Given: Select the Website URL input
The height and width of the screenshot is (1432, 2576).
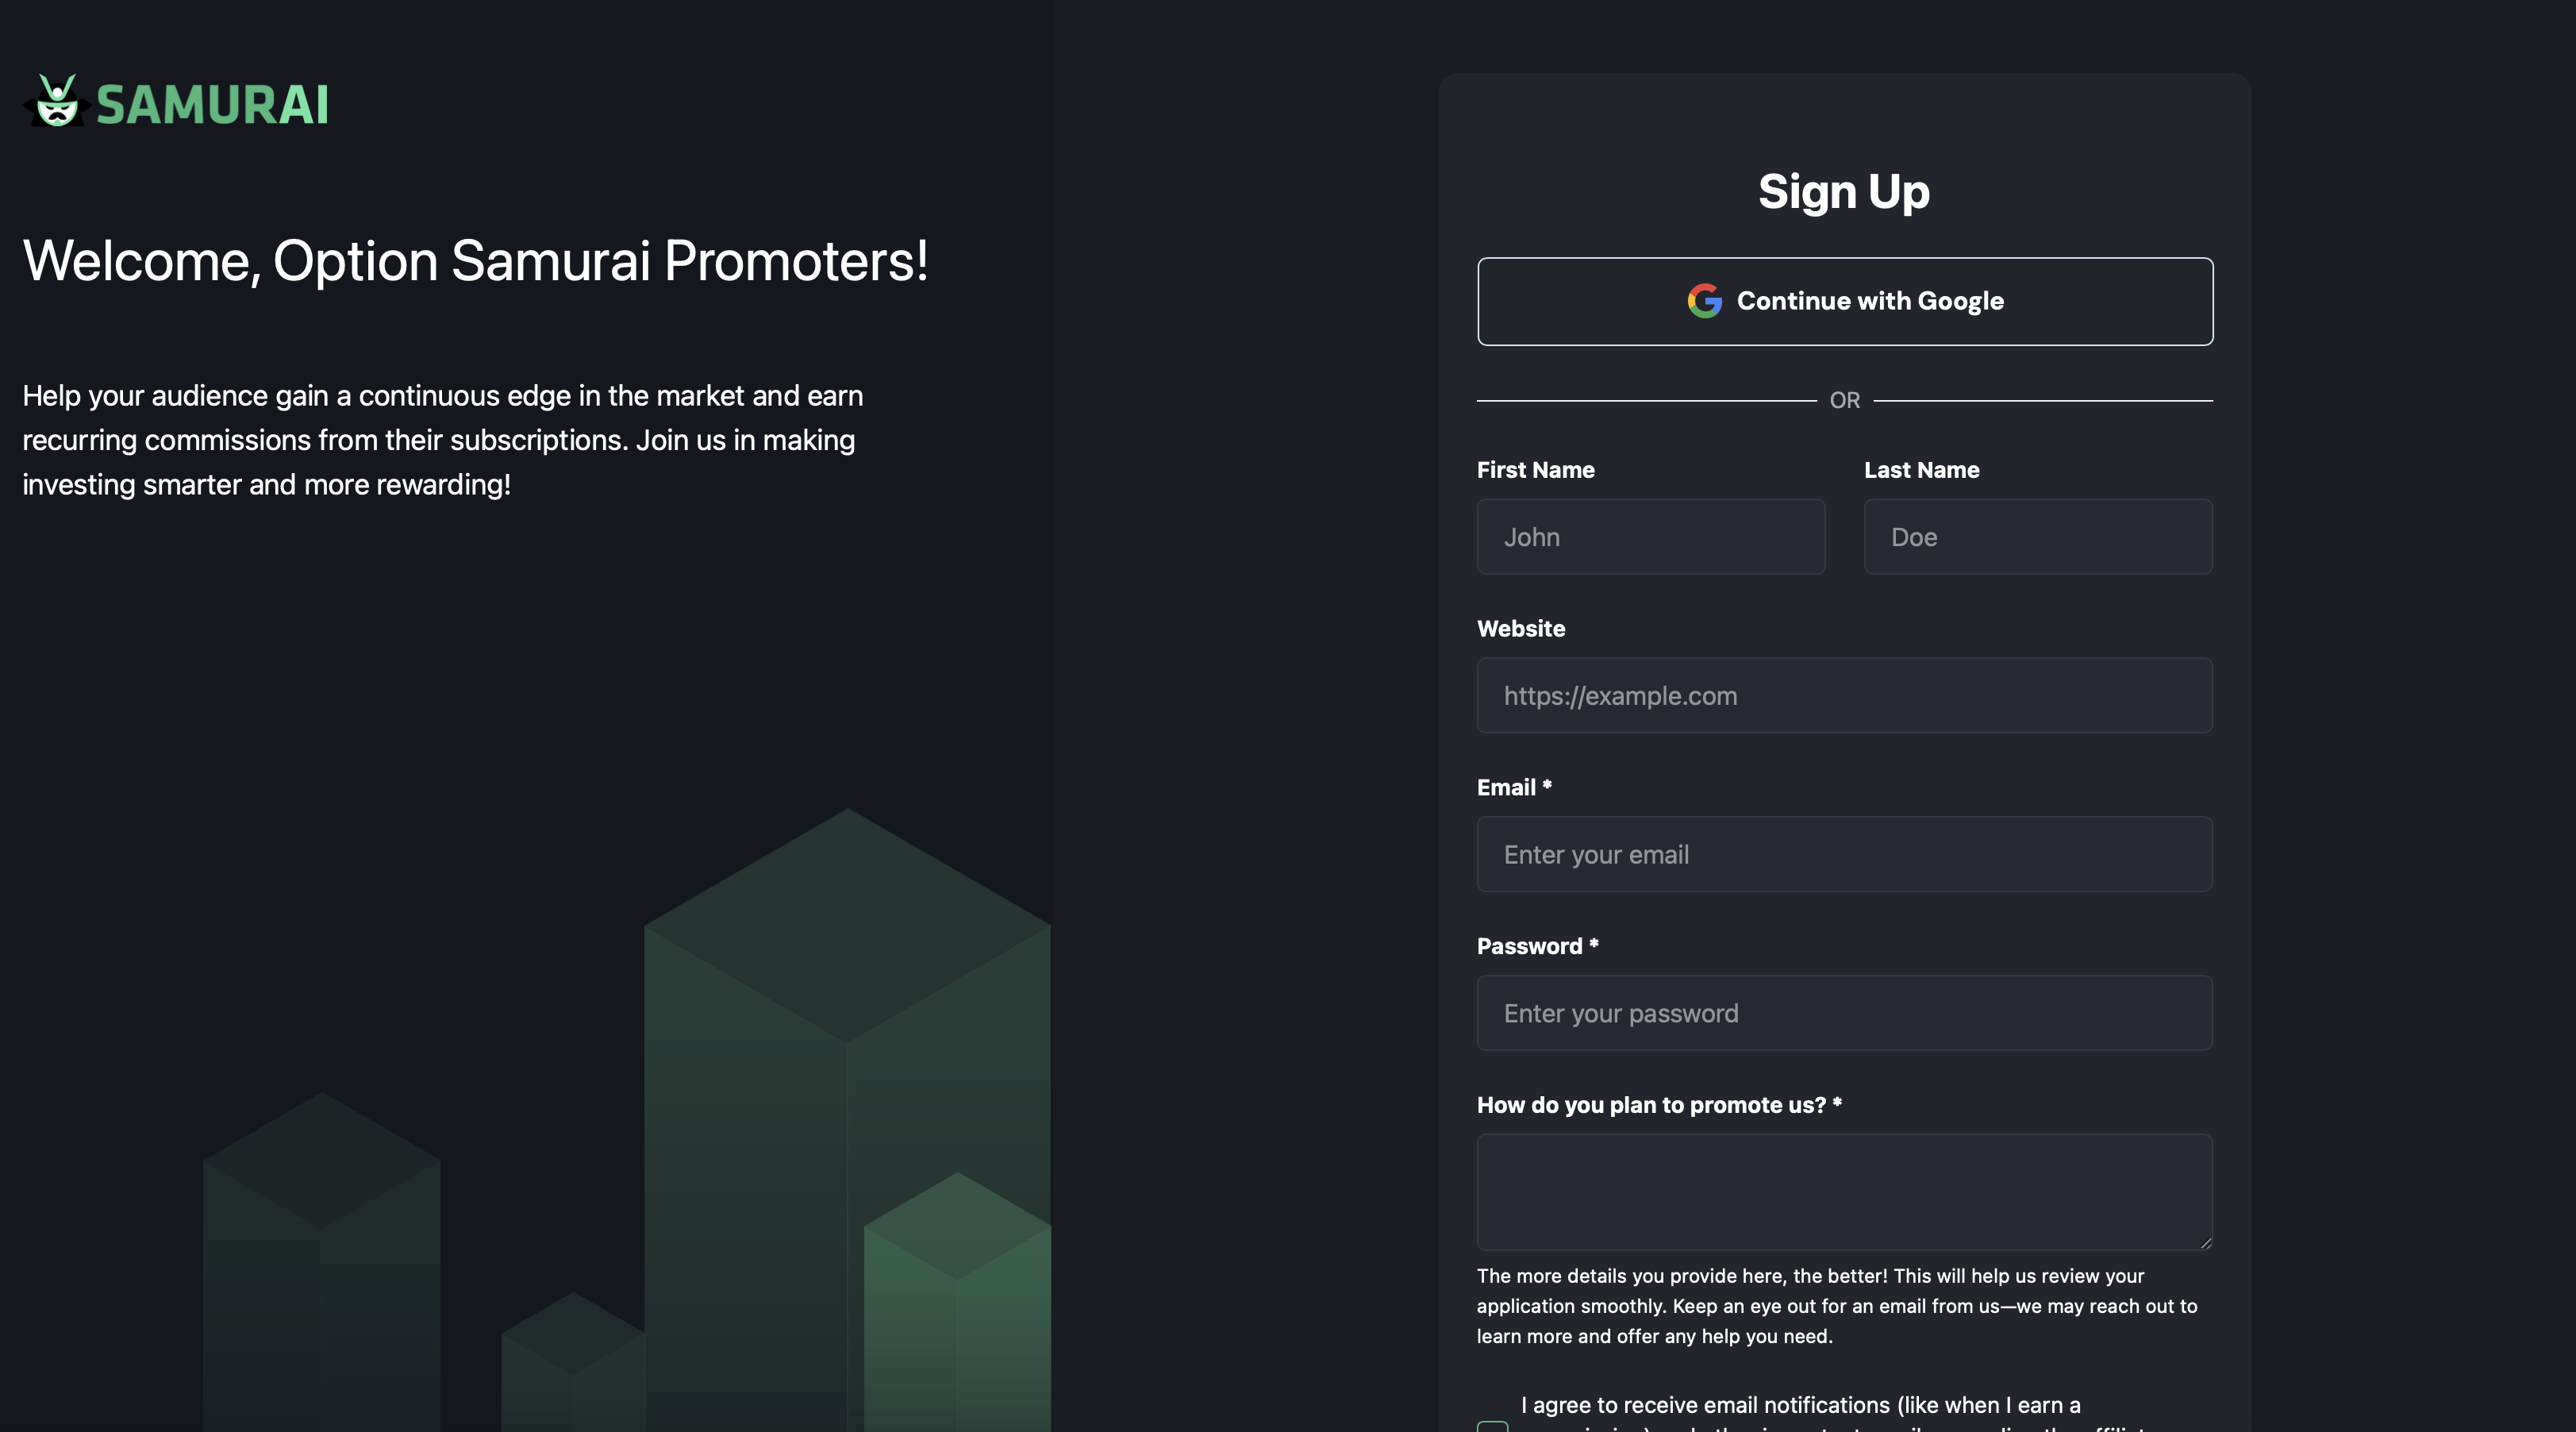Looking at the screenshot, I should (1844, 696).
